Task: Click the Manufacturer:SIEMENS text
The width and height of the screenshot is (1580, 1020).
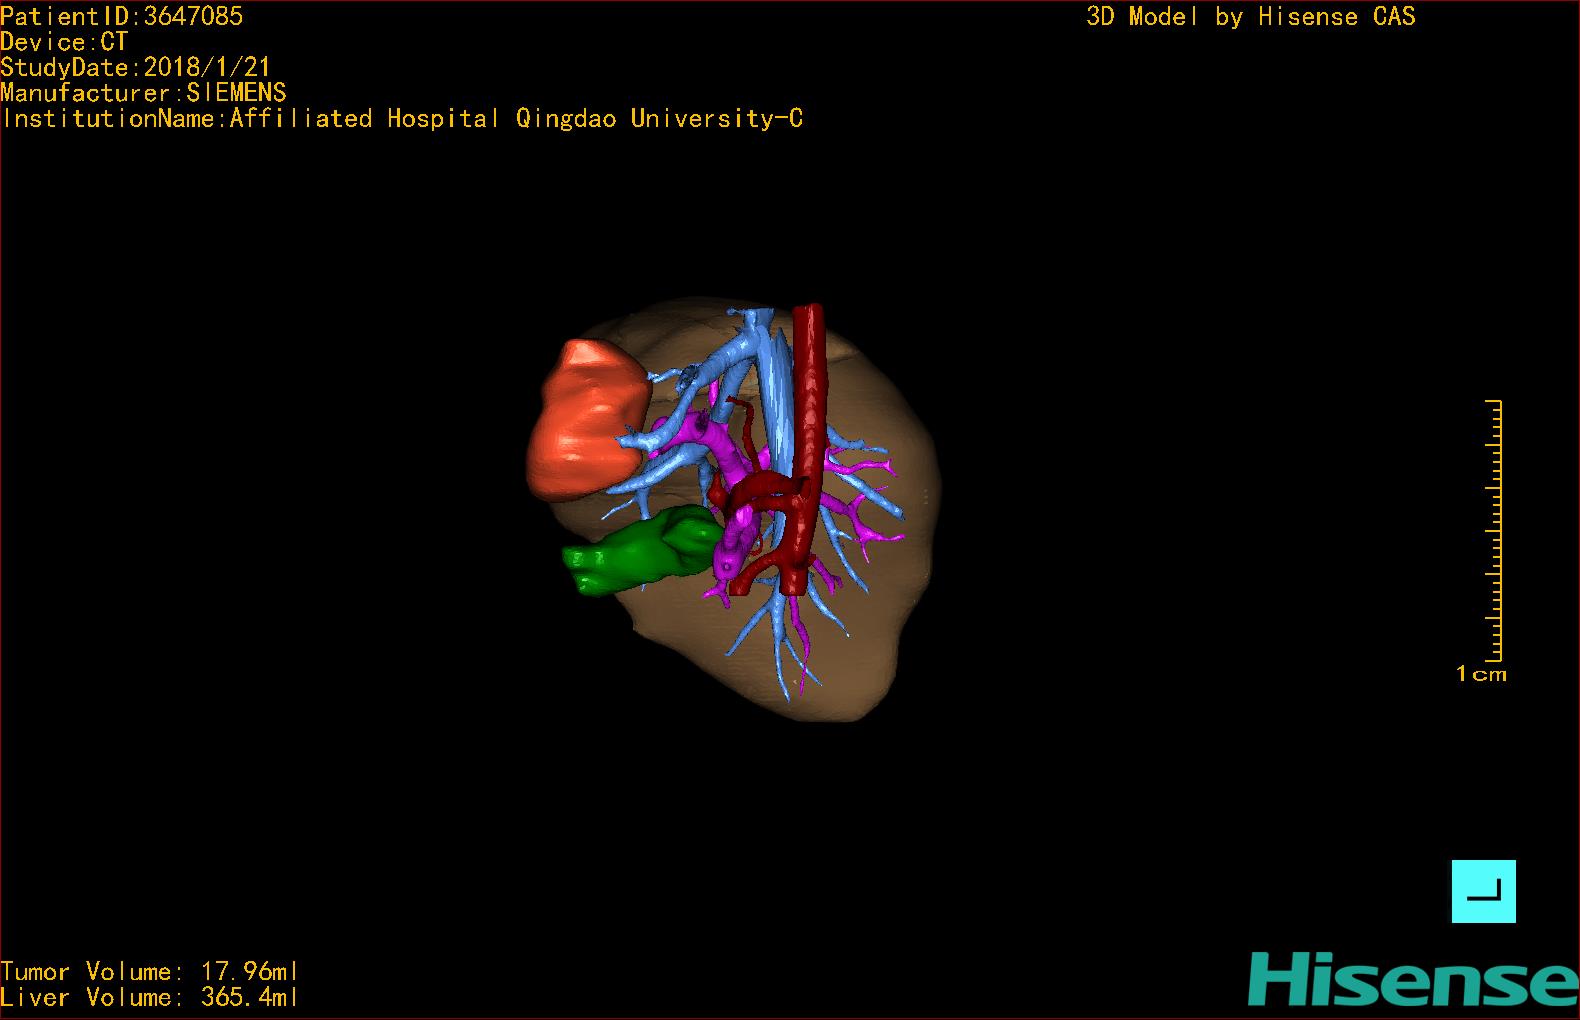Action: click(x=144, y=93)
